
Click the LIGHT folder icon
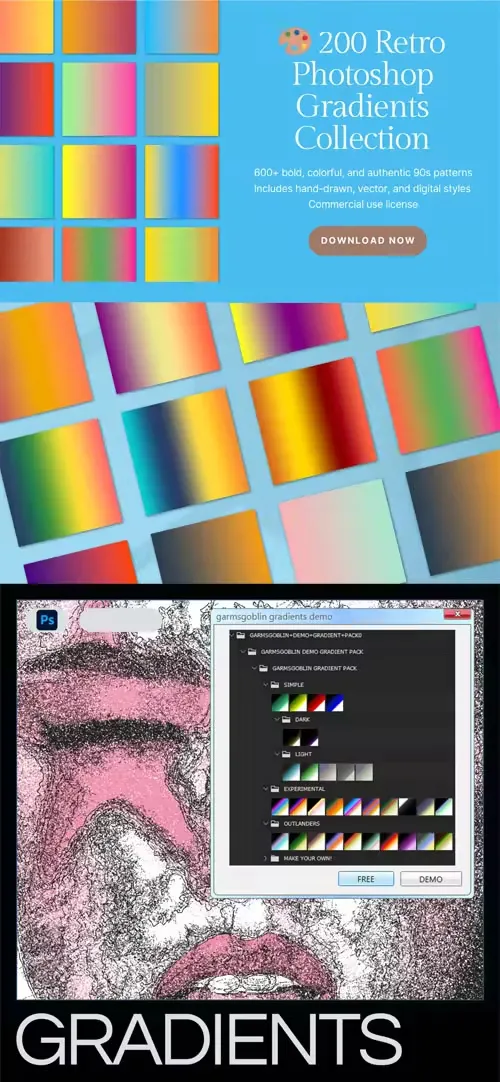tap(286, 754)
